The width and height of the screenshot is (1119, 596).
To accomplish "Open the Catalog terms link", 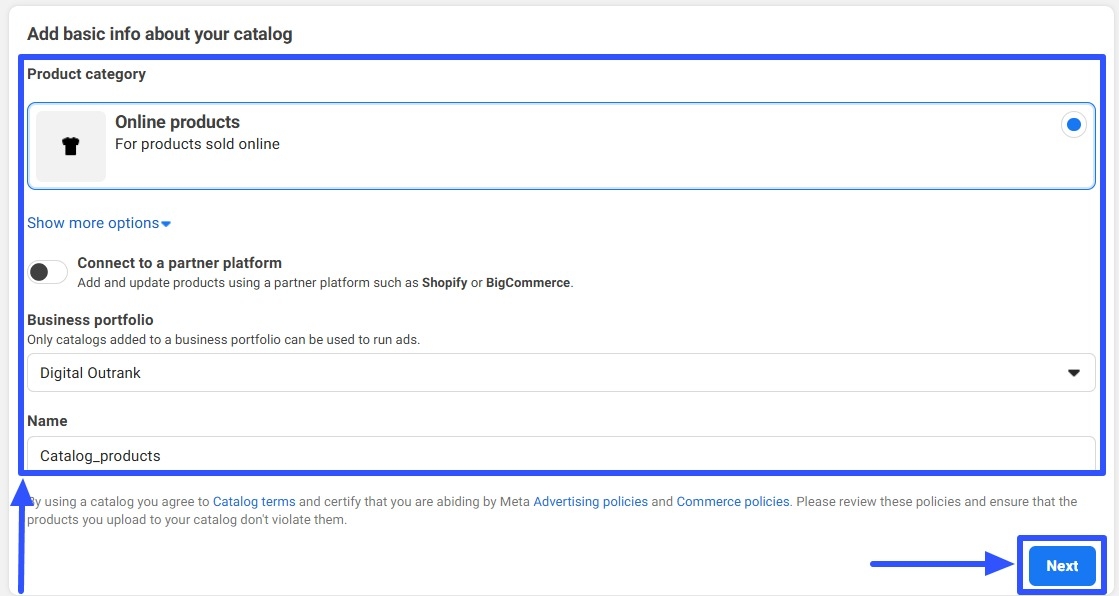I will [x=254, y=502].
